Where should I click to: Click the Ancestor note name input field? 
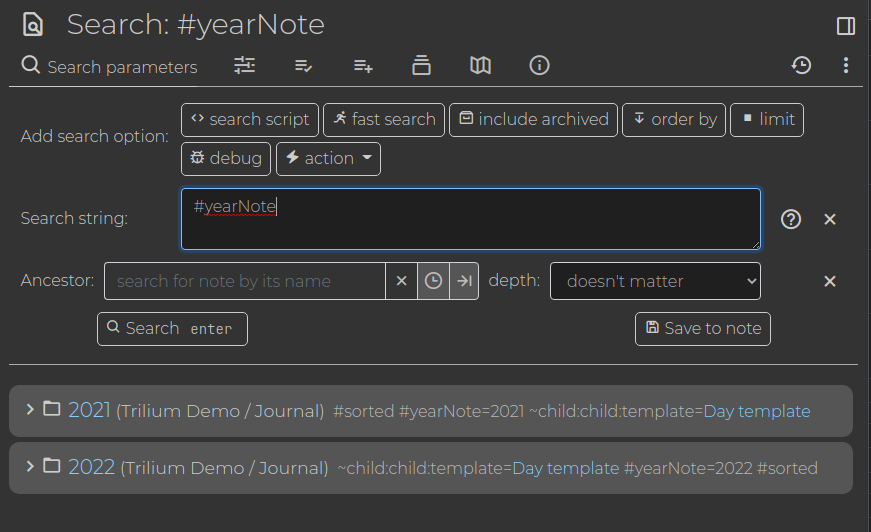pos(244,281)
